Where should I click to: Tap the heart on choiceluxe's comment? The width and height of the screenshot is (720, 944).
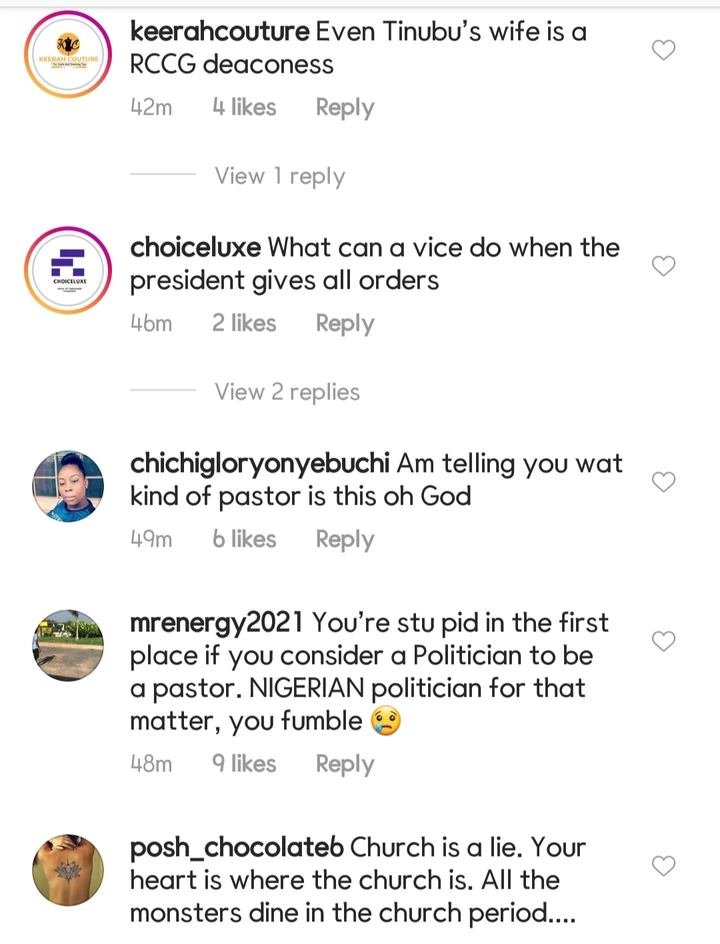(664, 266)
